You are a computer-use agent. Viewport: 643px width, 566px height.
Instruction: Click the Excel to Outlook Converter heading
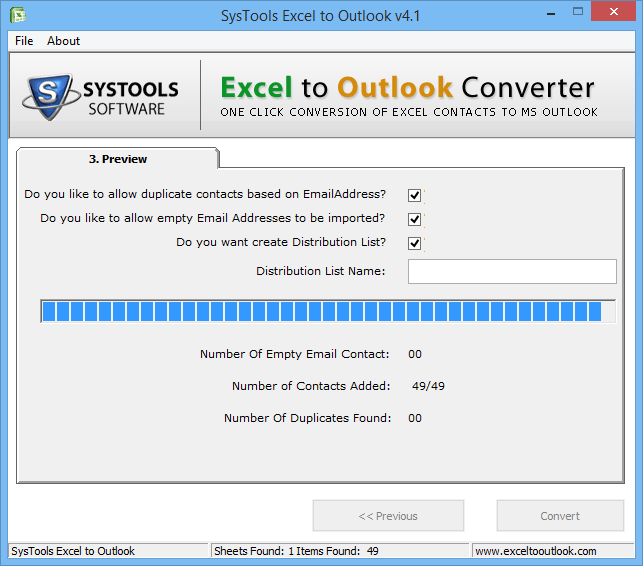pos(408,87)
